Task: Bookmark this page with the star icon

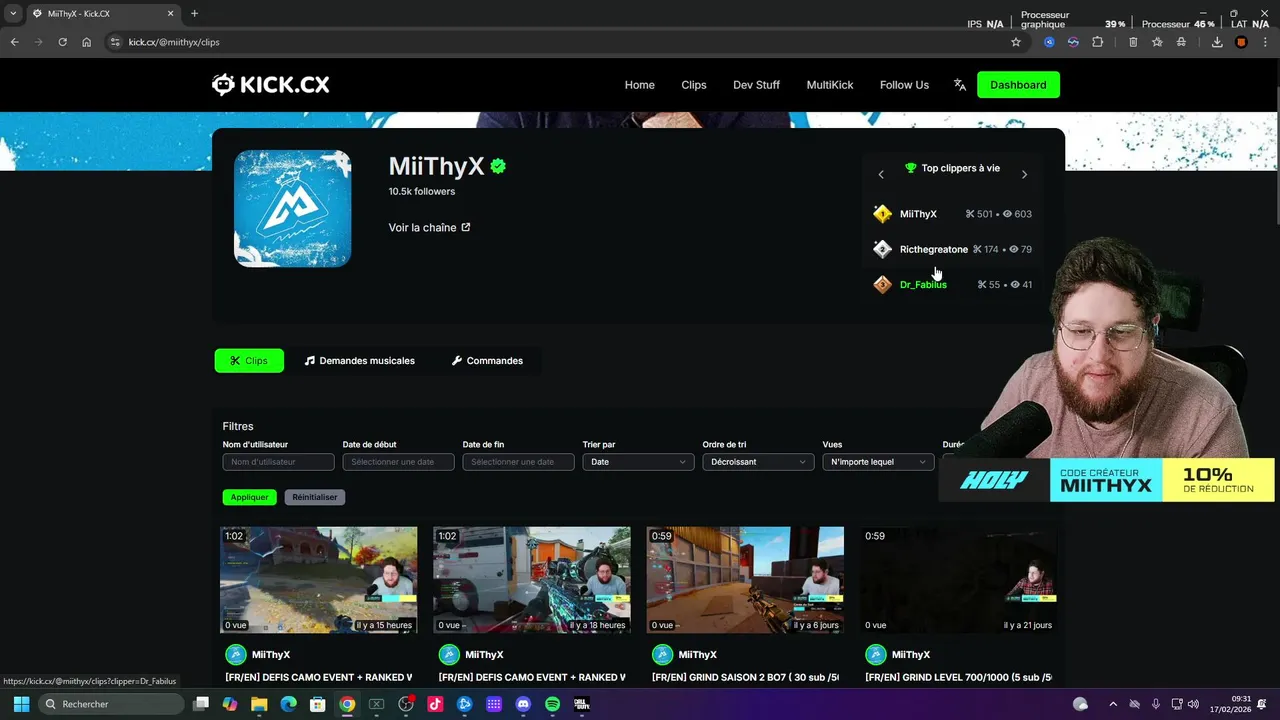Action: click(x=1016, y=42)
